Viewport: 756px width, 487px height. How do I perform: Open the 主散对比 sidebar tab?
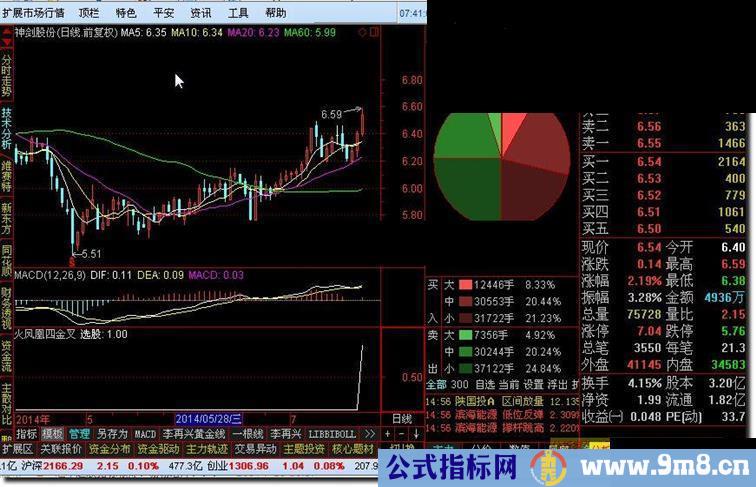click(x=6, y=404)
